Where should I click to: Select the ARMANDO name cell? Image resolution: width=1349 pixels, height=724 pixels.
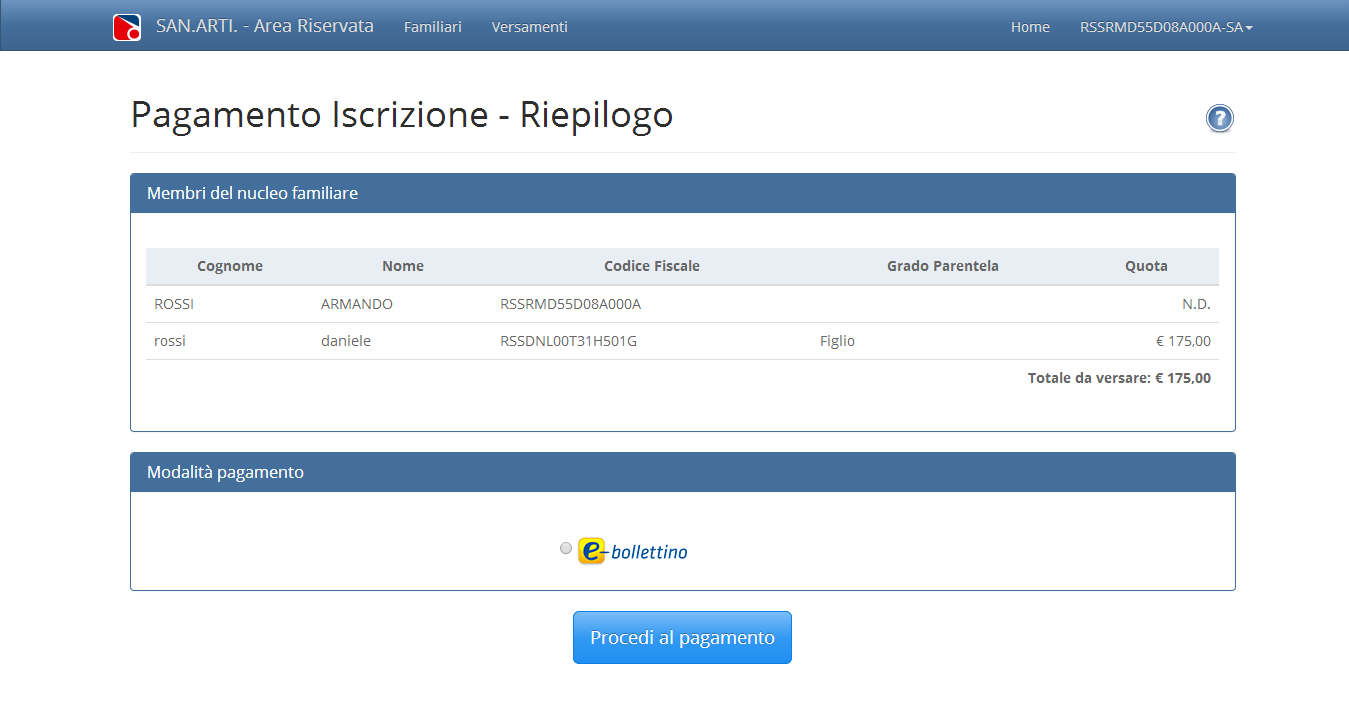(357, 304)
